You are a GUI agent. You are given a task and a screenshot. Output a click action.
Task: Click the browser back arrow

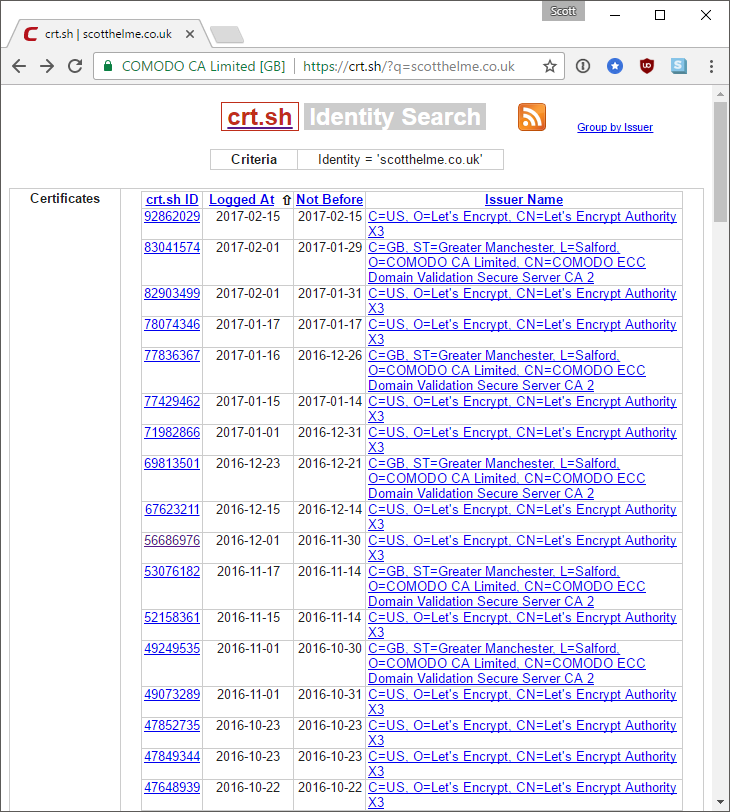pos(19,66)
